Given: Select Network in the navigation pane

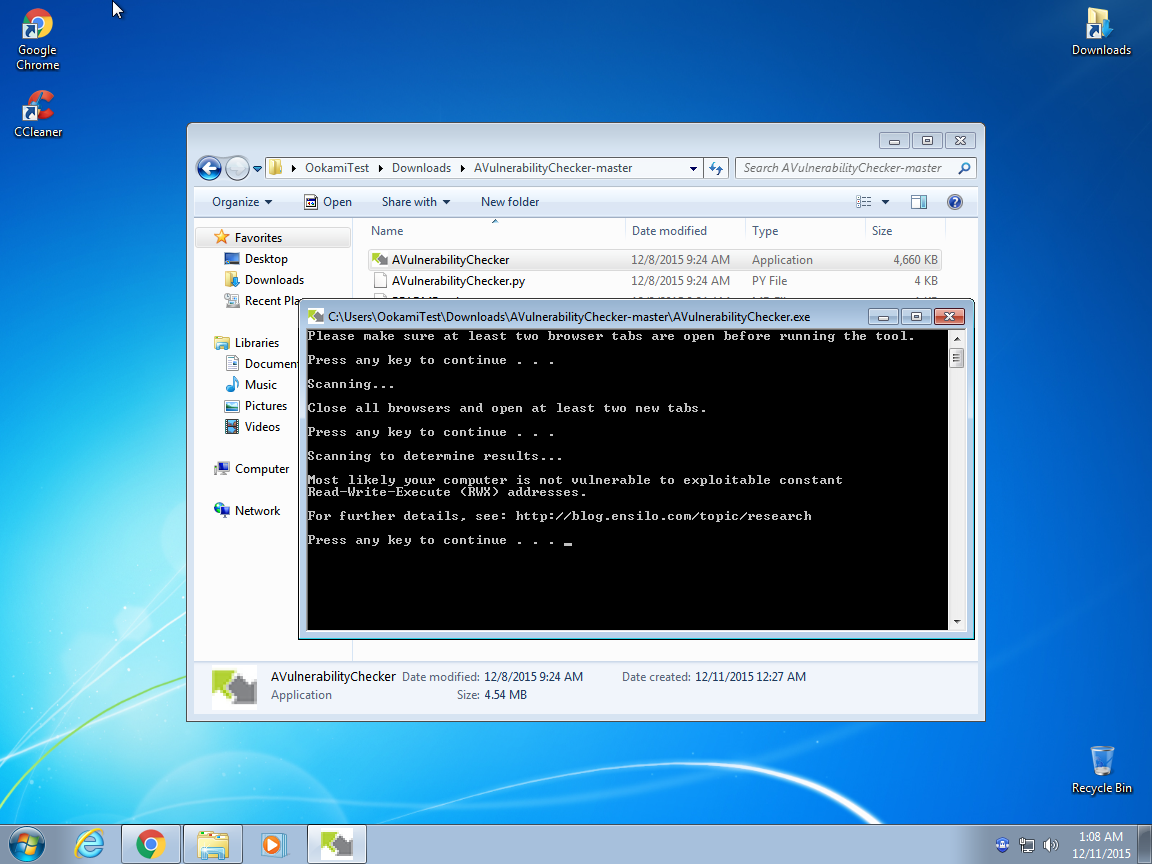Looking at the screenshot, I should (257, 511).
